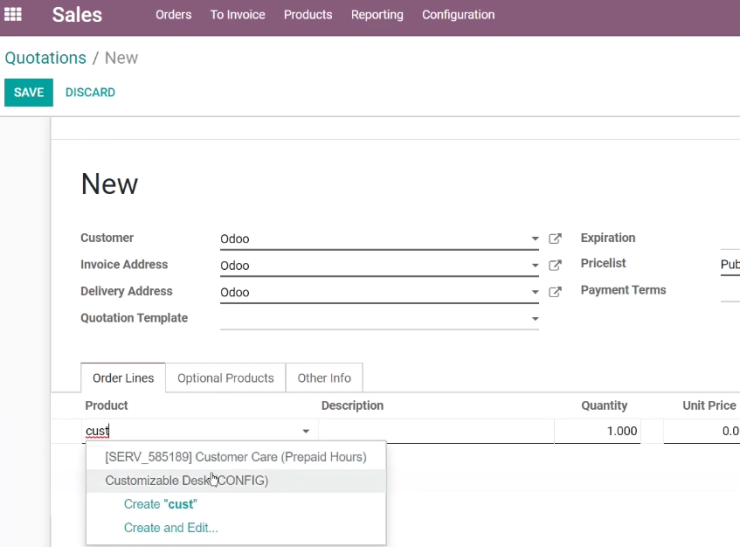The image size is (740, 547).
Task: Open external link for Customer Odoo
Action: pos(555,239)
